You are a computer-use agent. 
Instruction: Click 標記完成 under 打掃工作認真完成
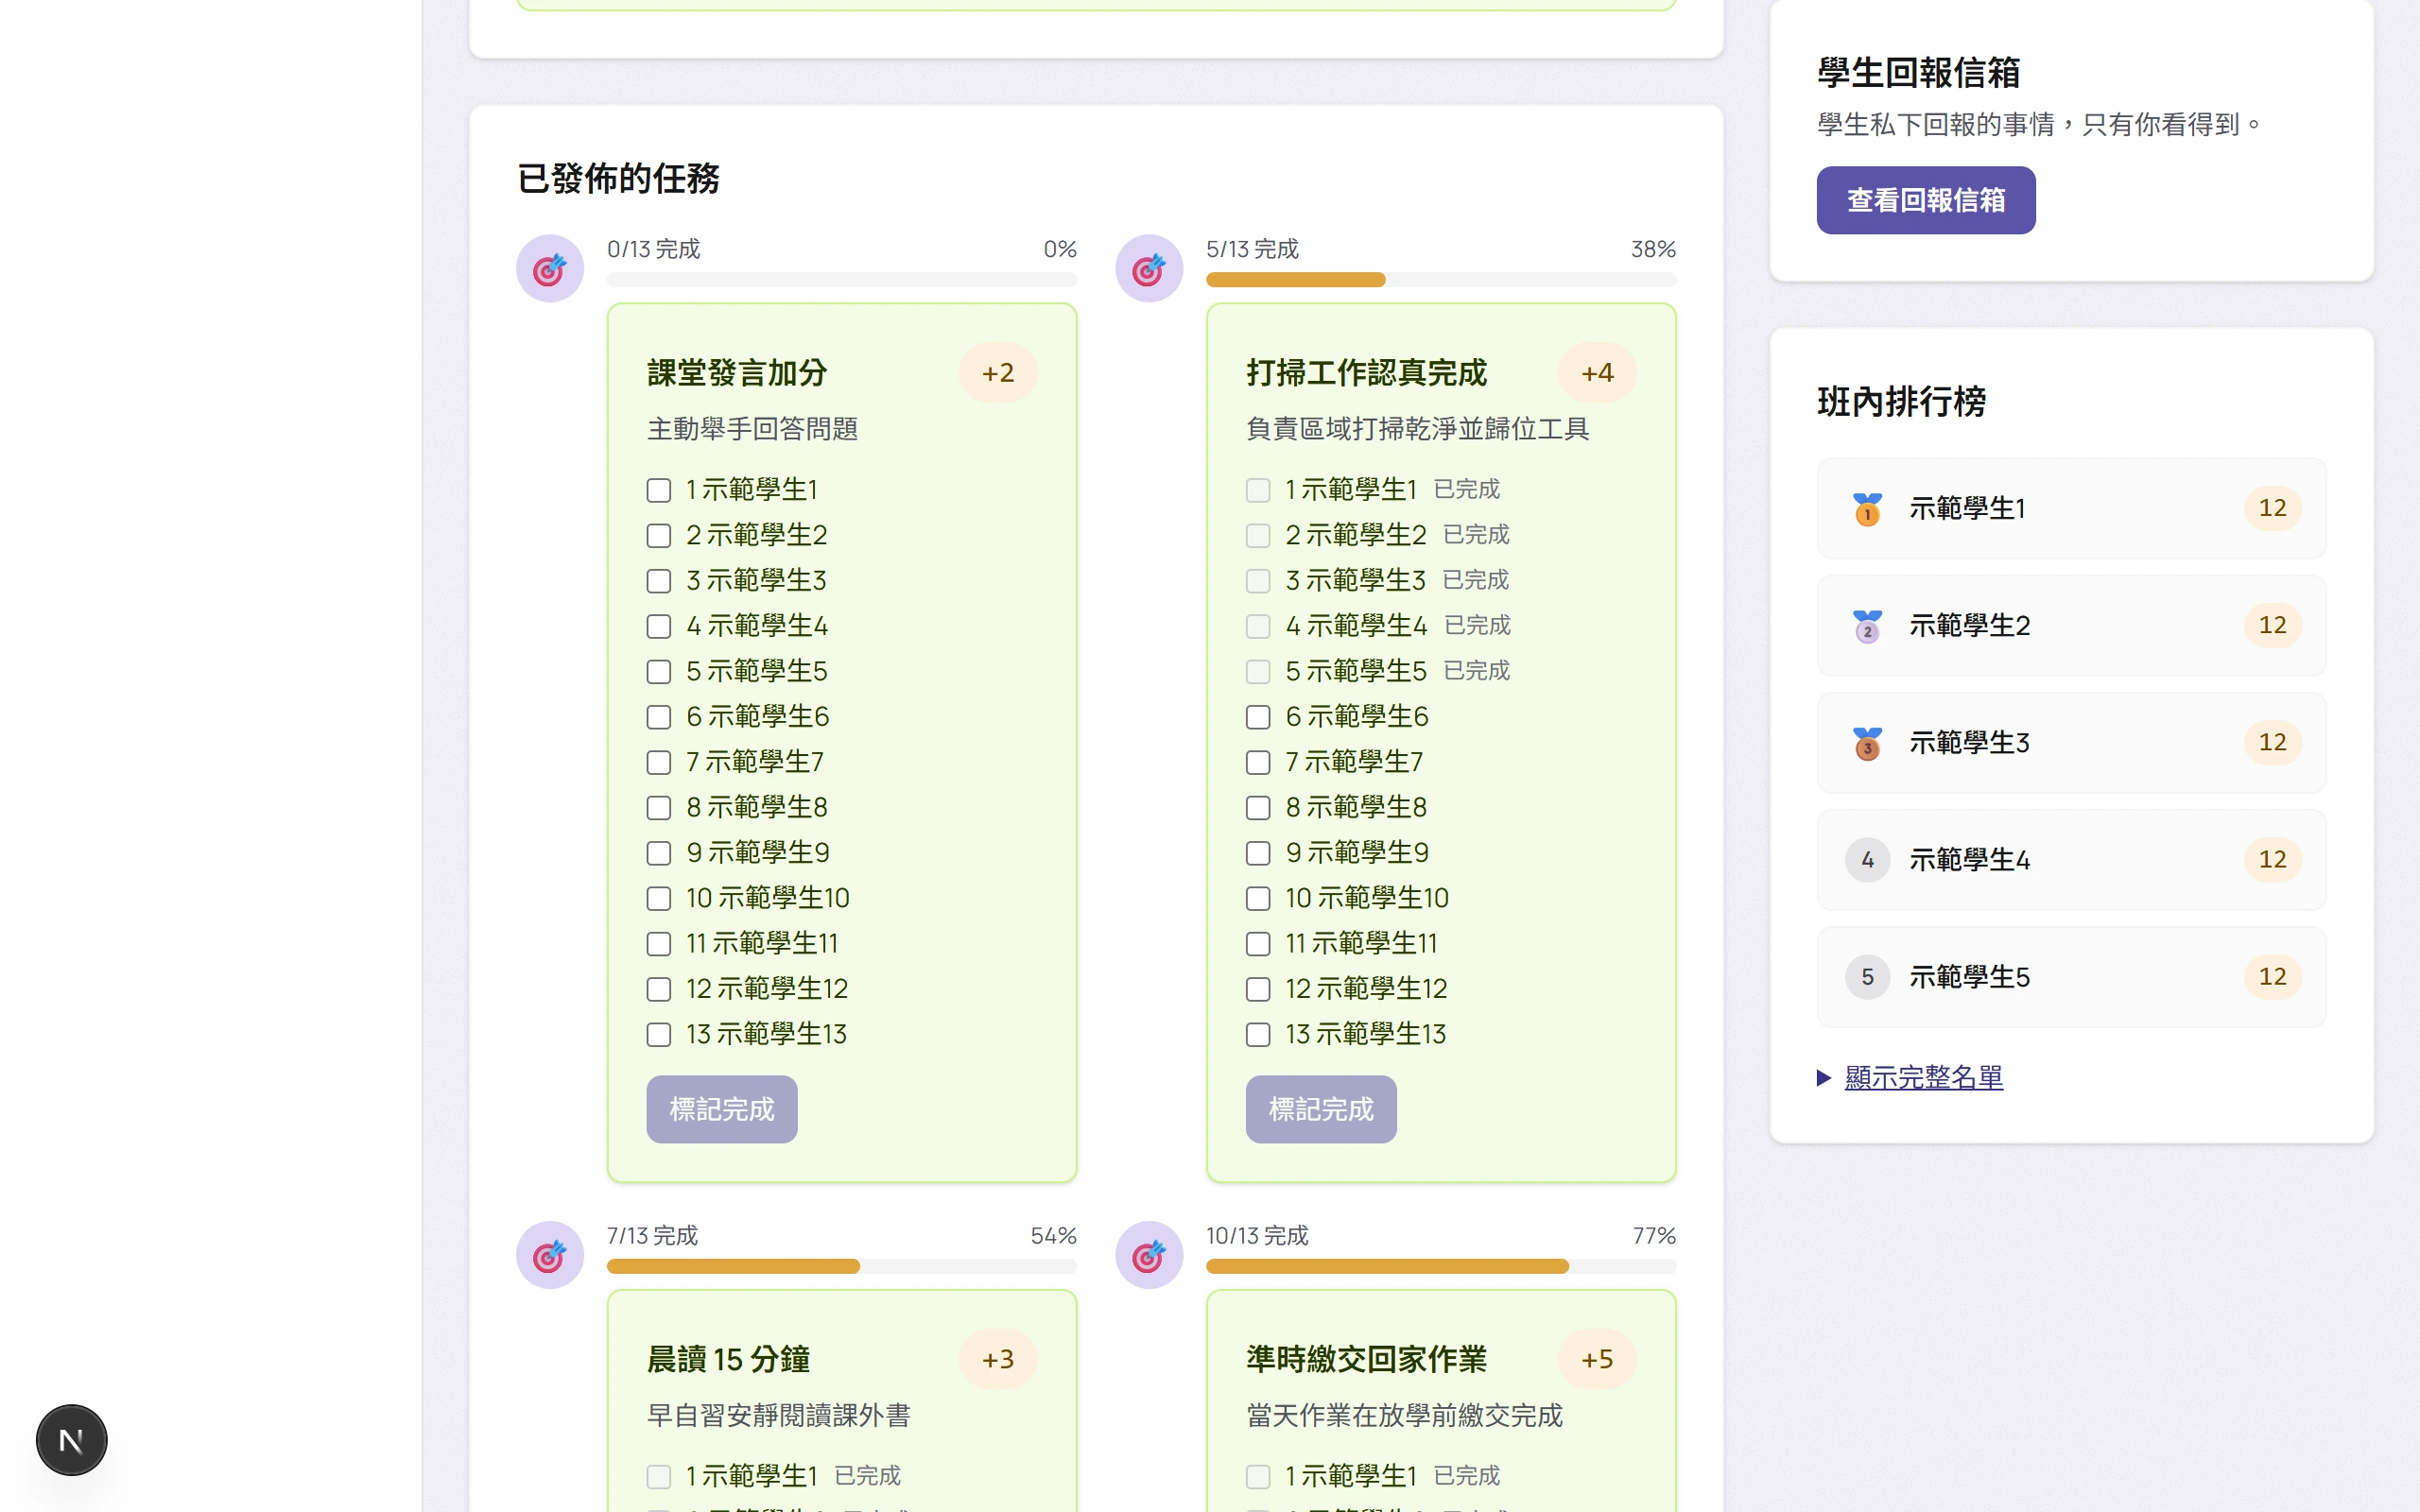(x=1320, y=1109)
